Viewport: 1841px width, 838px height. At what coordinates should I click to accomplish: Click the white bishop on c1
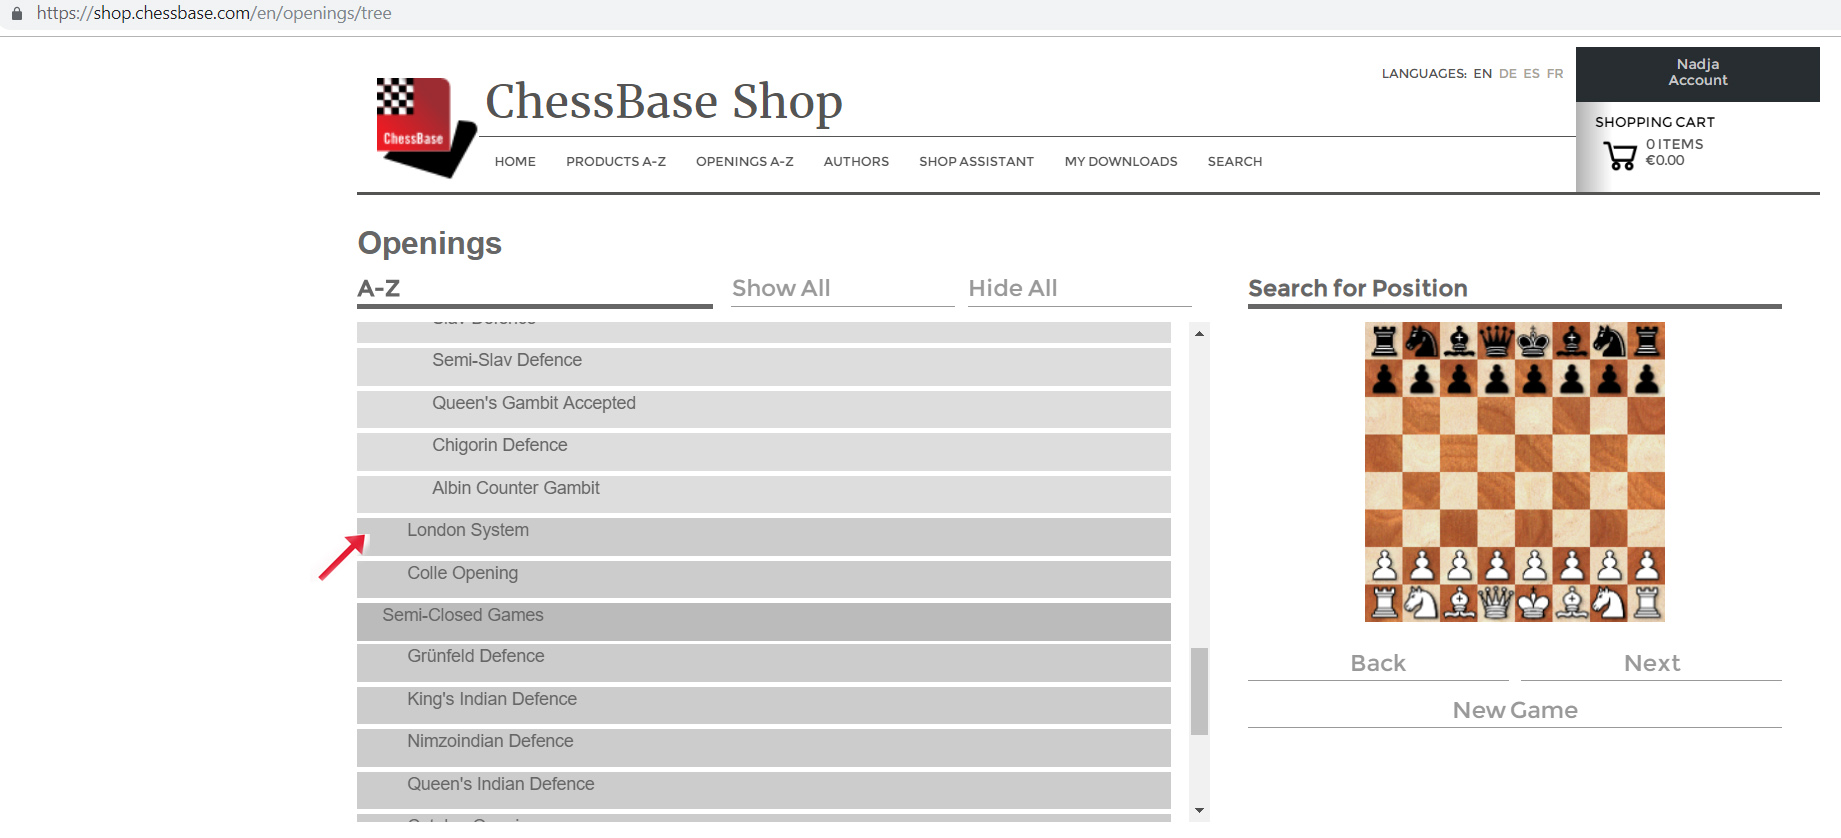coord(1459,603)
